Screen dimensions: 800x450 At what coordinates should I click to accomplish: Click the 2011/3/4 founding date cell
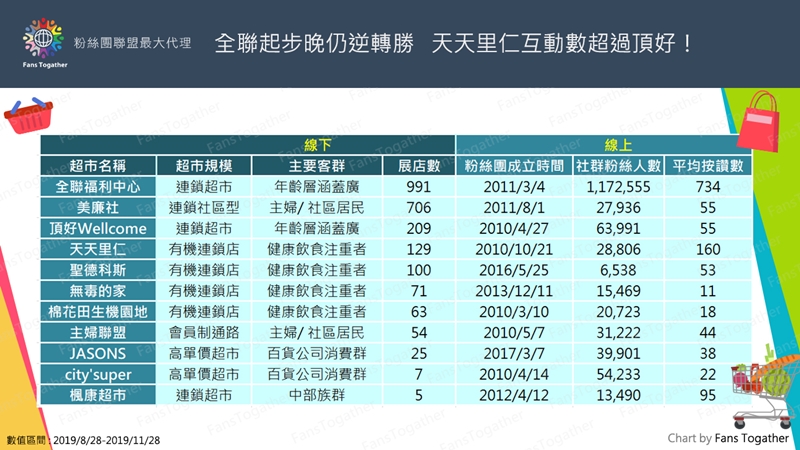[514, 187]
